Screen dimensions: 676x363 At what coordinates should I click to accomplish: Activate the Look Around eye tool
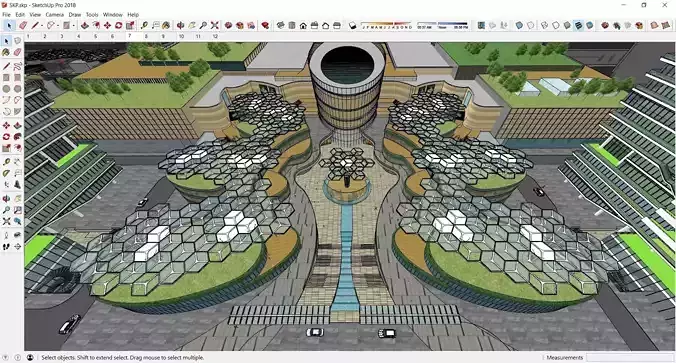pyautogui.click(x=17, y=235)
